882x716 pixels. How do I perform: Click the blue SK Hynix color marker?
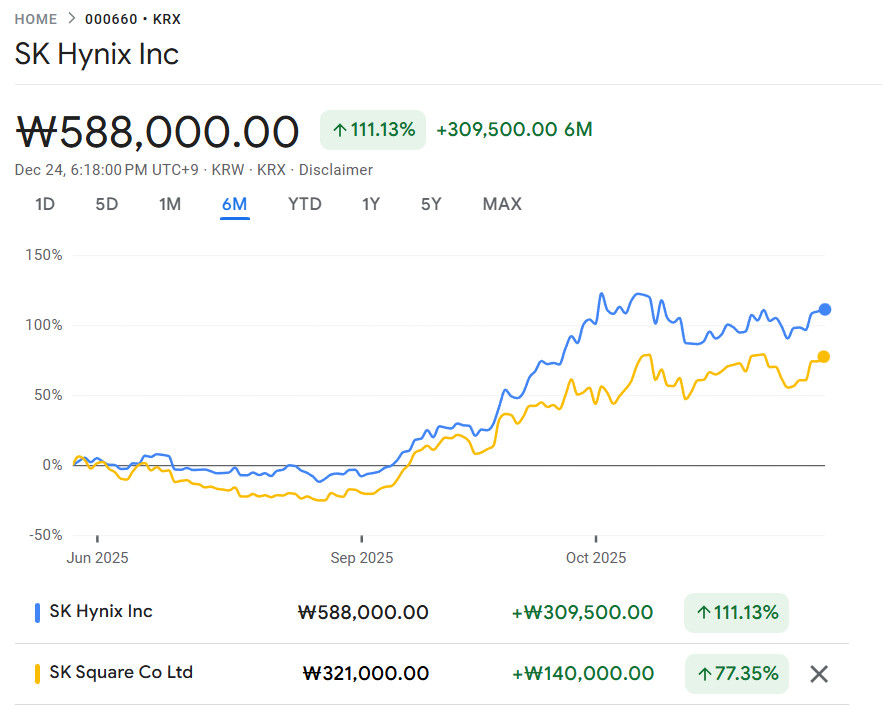37,612
